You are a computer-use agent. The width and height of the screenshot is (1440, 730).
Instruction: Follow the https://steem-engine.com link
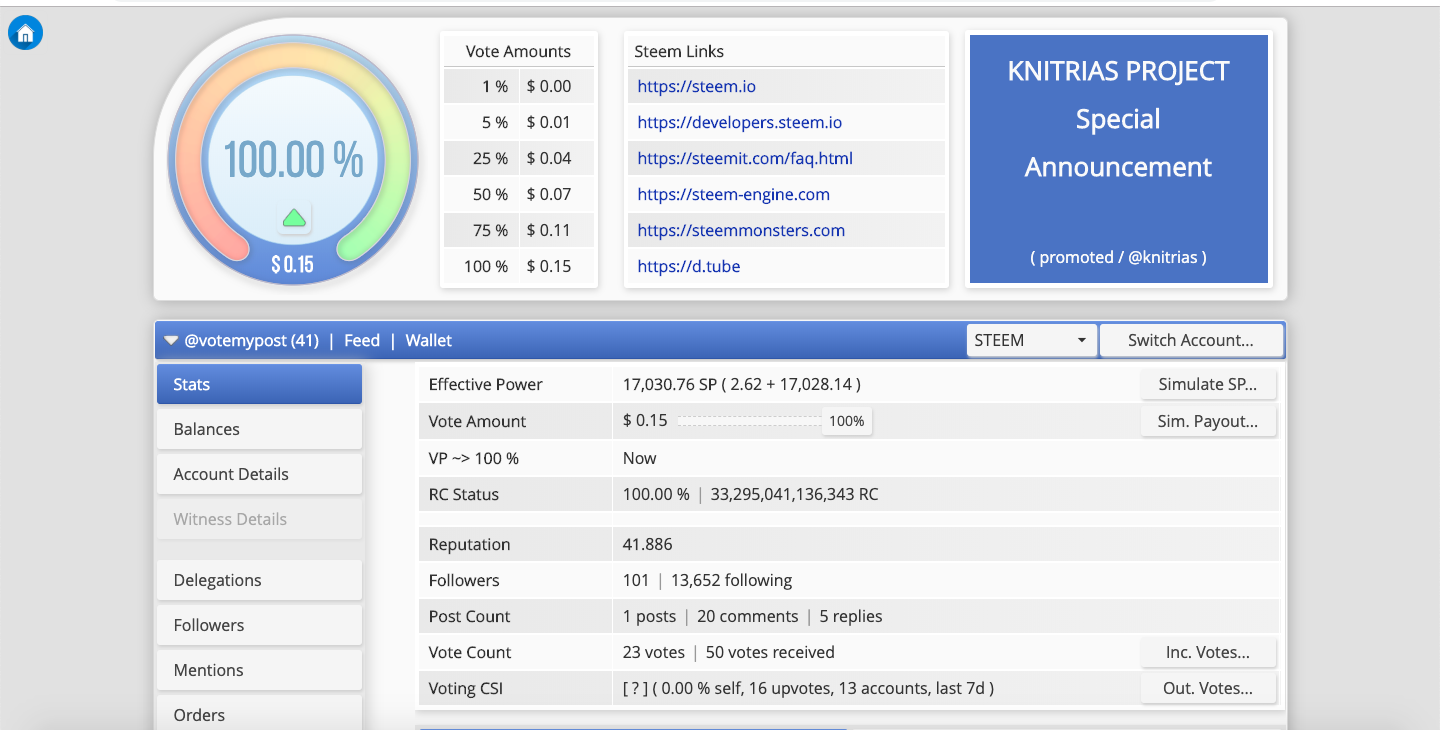pos(734,194)
